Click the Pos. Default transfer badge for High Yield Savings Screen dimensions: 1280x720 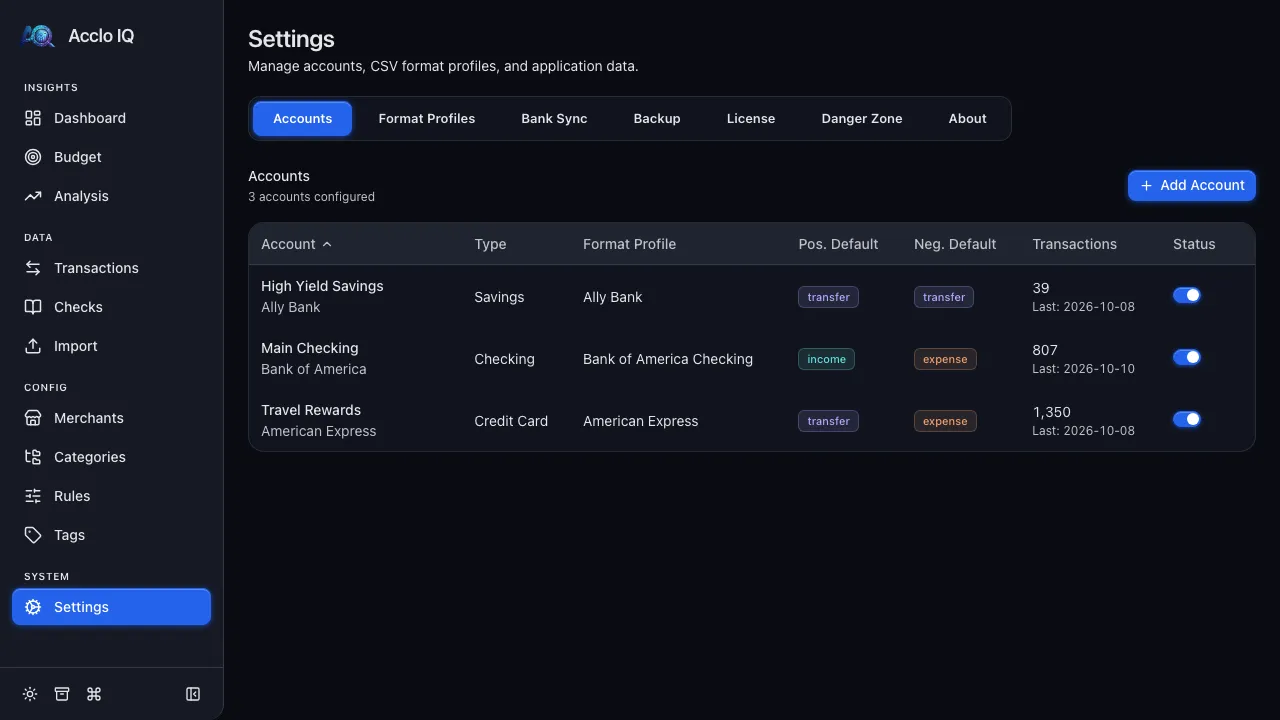[828, 297]
